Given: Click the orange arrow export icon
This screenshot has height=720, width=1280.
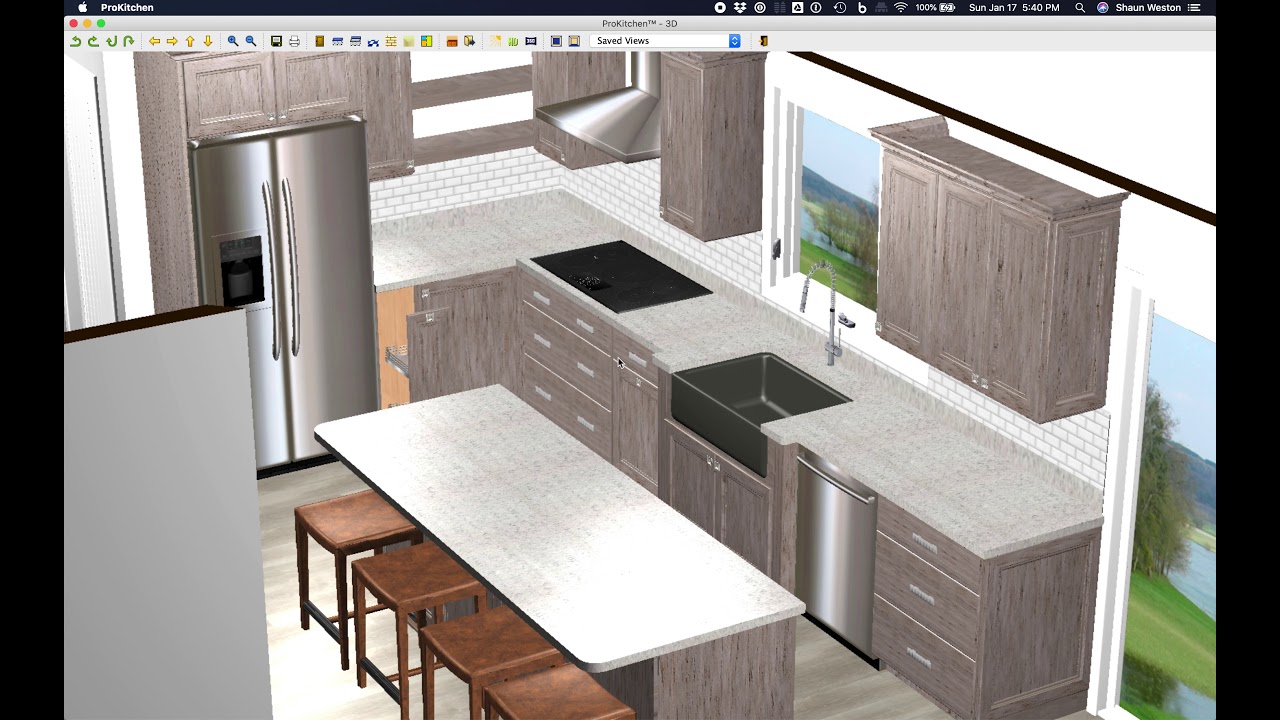Looking at the screenshot, I should [470, 41].
